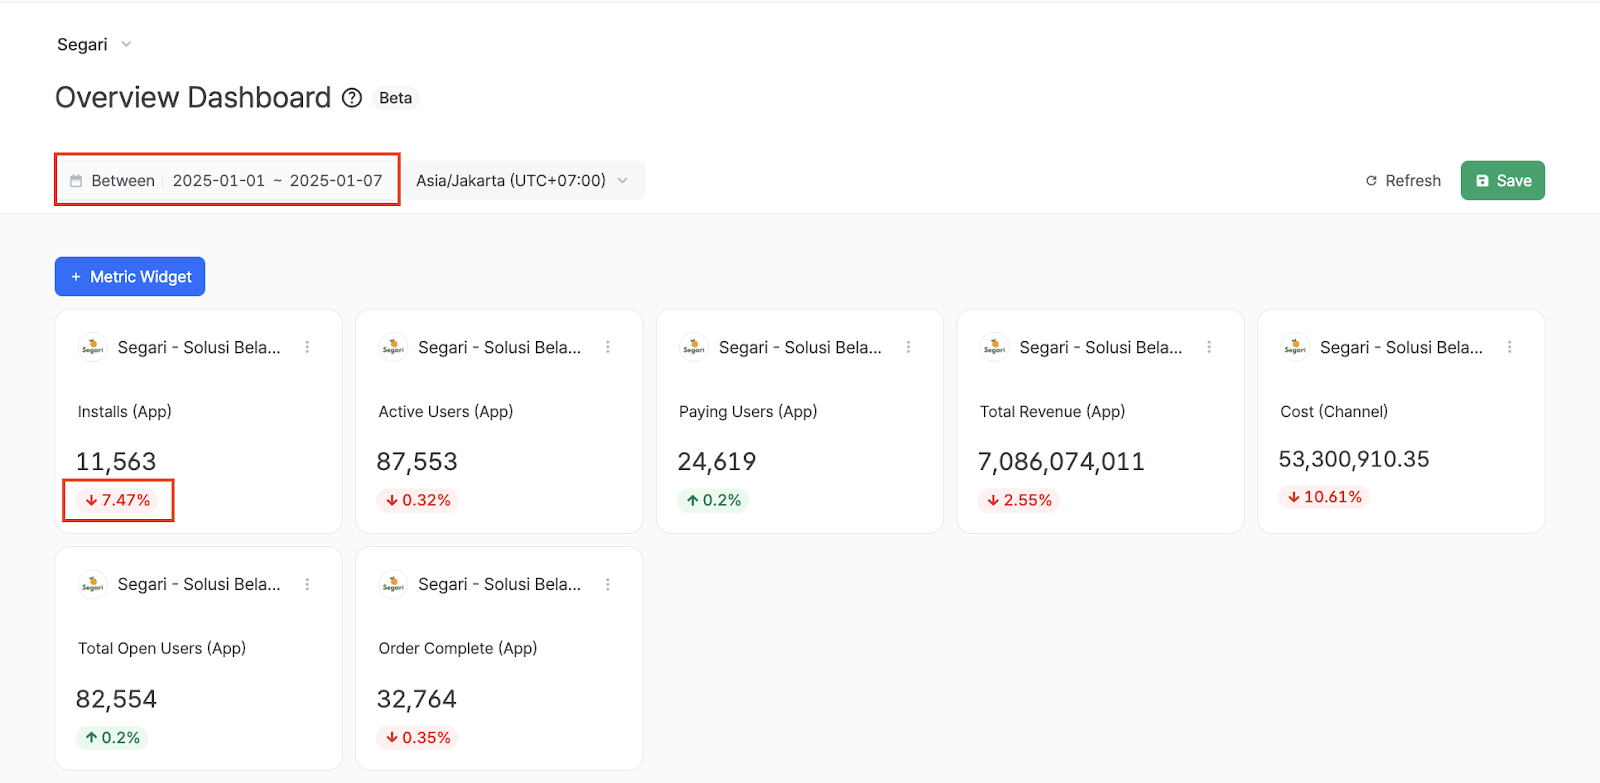Add a new Metric Widget
Screen dimensions: 1600x783
130,277
